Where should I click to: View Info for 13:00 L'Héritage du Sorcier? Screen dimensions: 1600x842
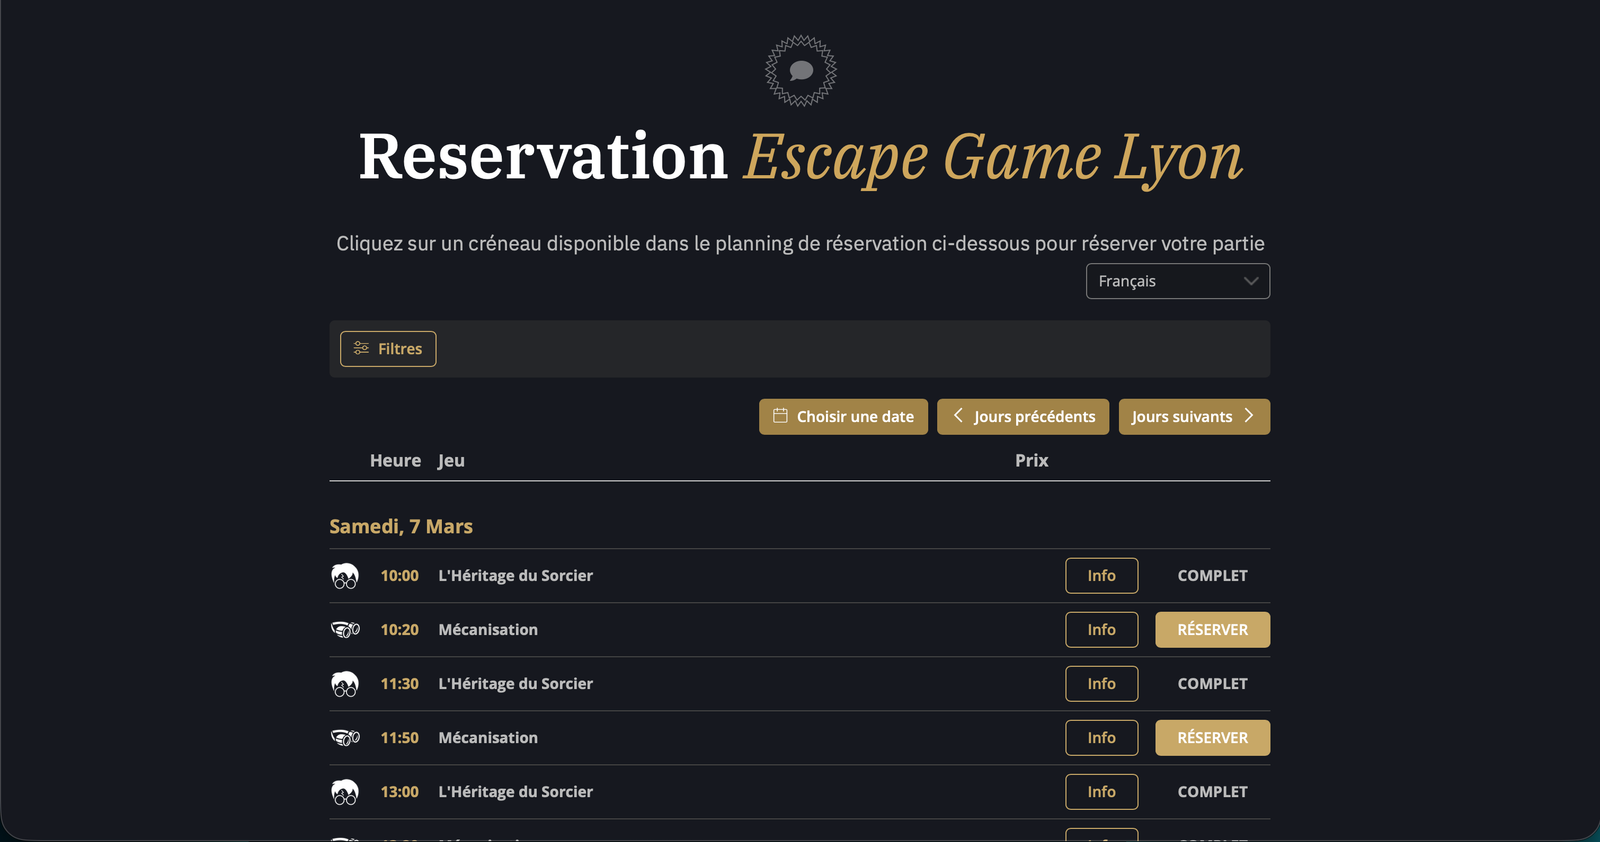coord(1101,792)
